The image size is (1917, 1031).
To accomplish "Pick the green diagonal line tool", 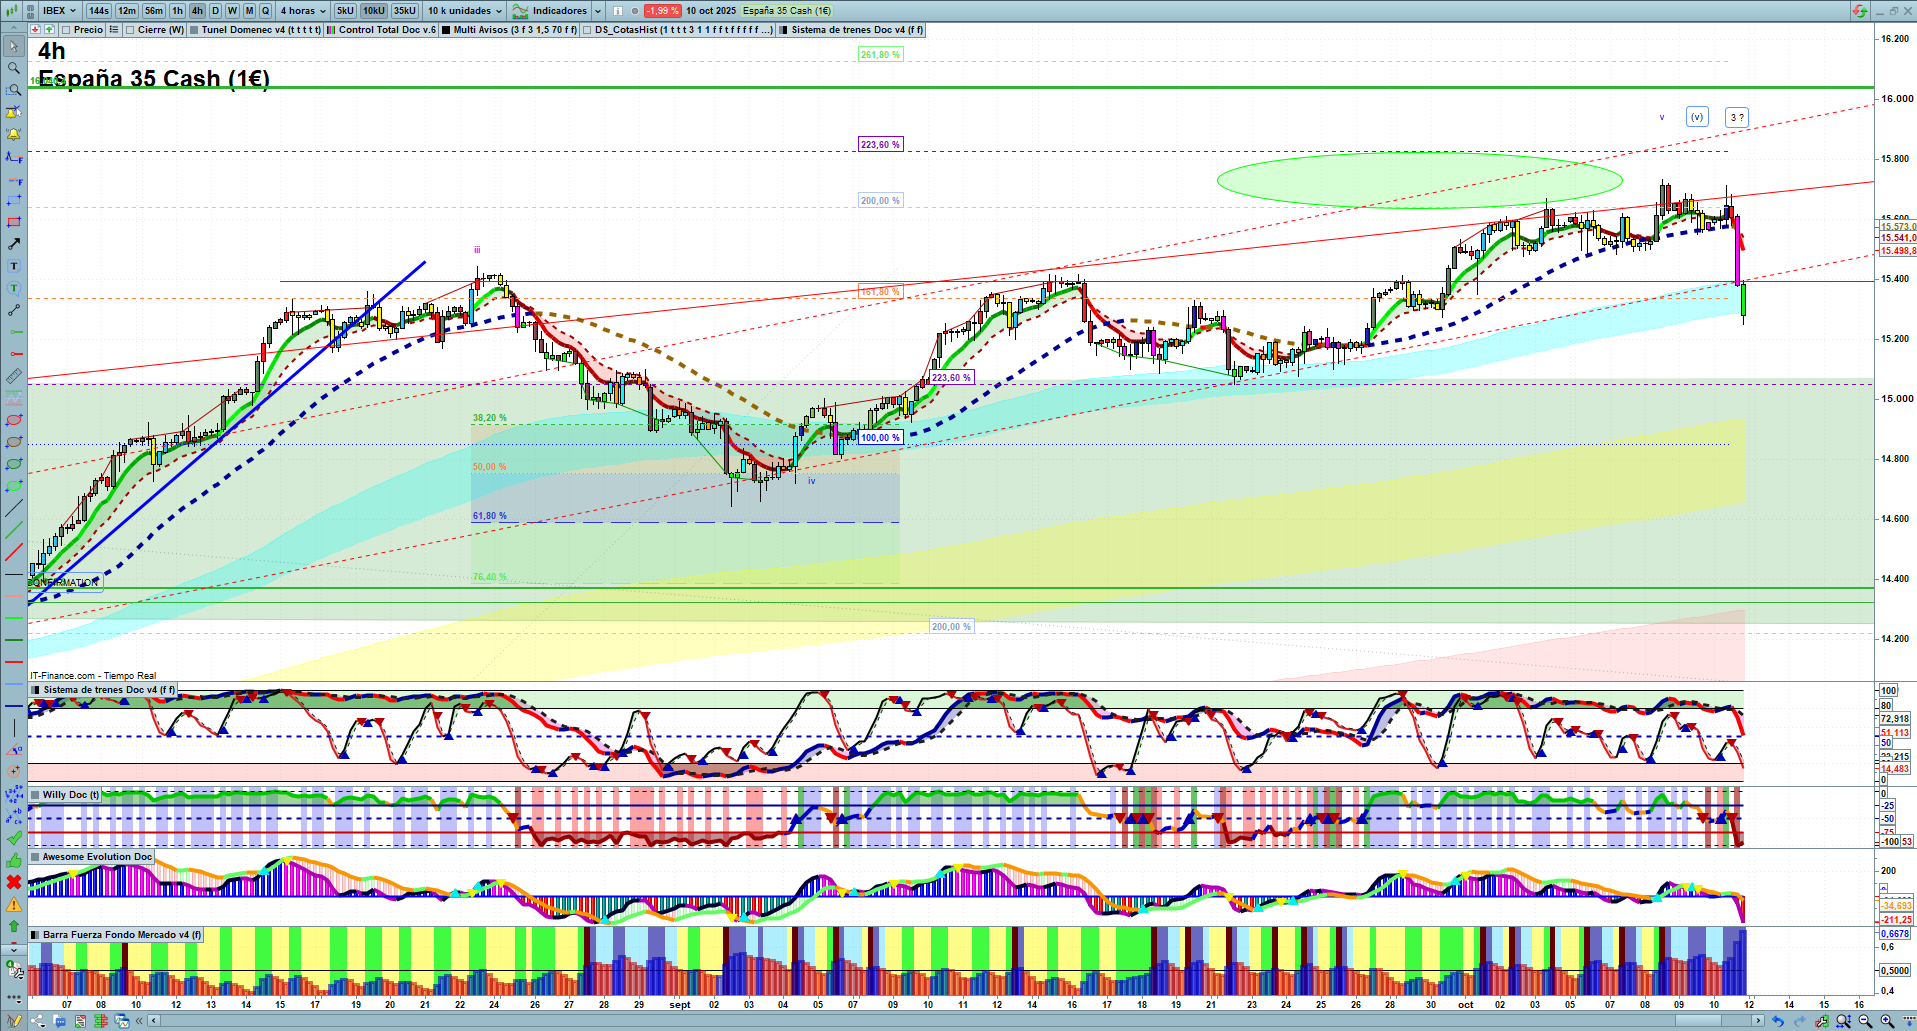I will tap(14, 530).
